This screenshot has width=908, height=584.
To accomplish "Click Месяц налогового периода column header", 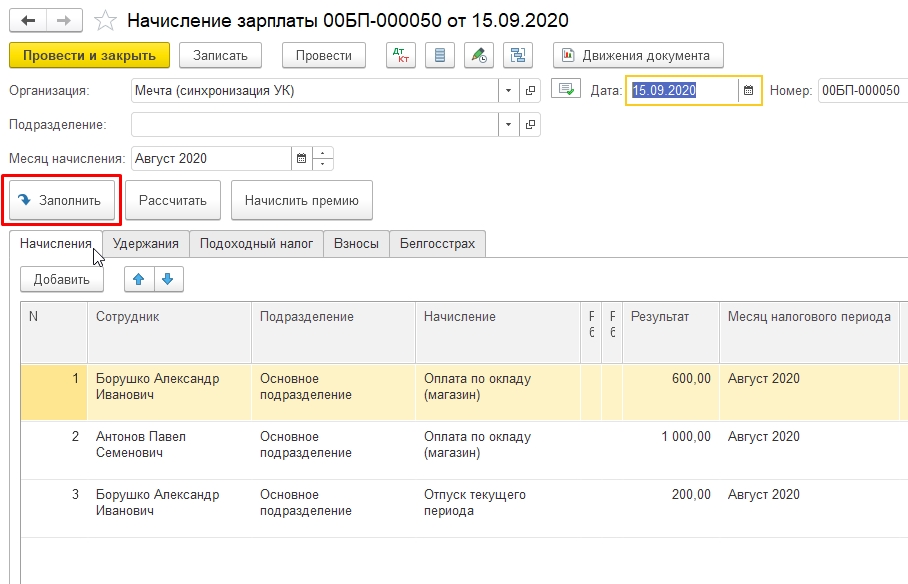I will pos(809,332).
